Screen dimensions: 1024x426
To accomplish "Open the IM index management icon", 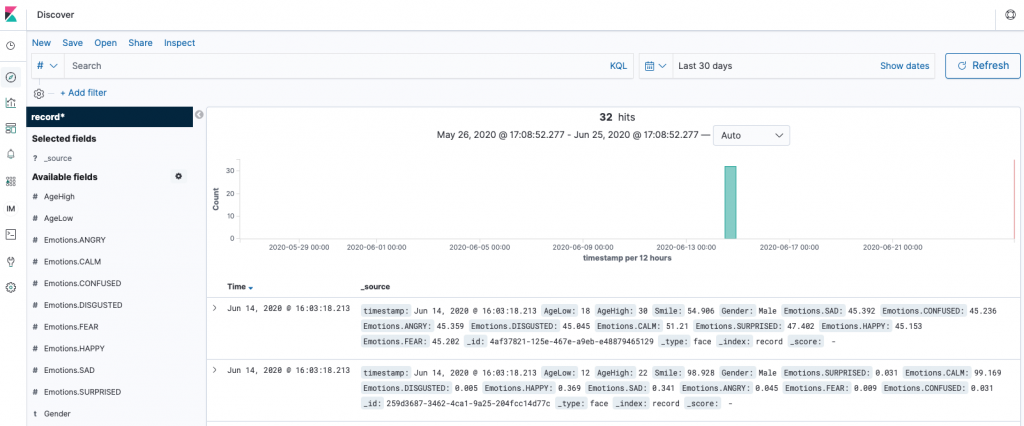I will (x=10, y=208).
